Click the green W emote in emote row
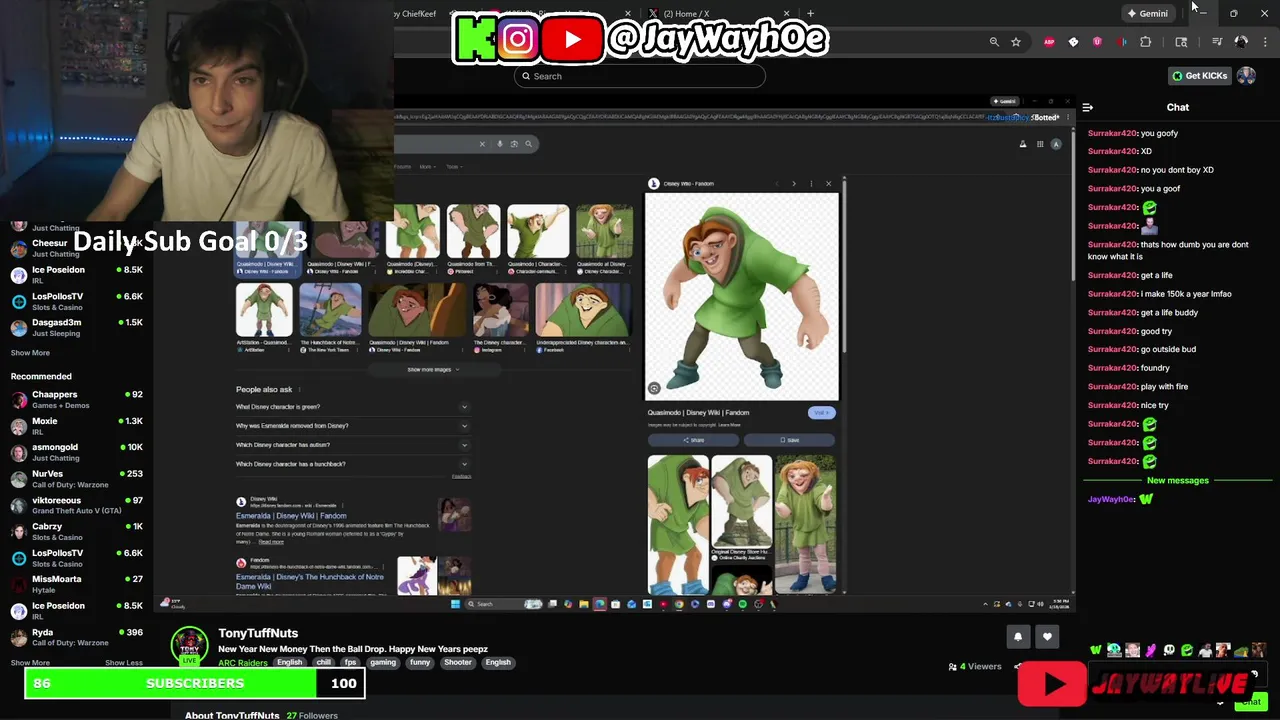The width and height of the screenshot is (1280, 720). click(x=1096, y=650)
